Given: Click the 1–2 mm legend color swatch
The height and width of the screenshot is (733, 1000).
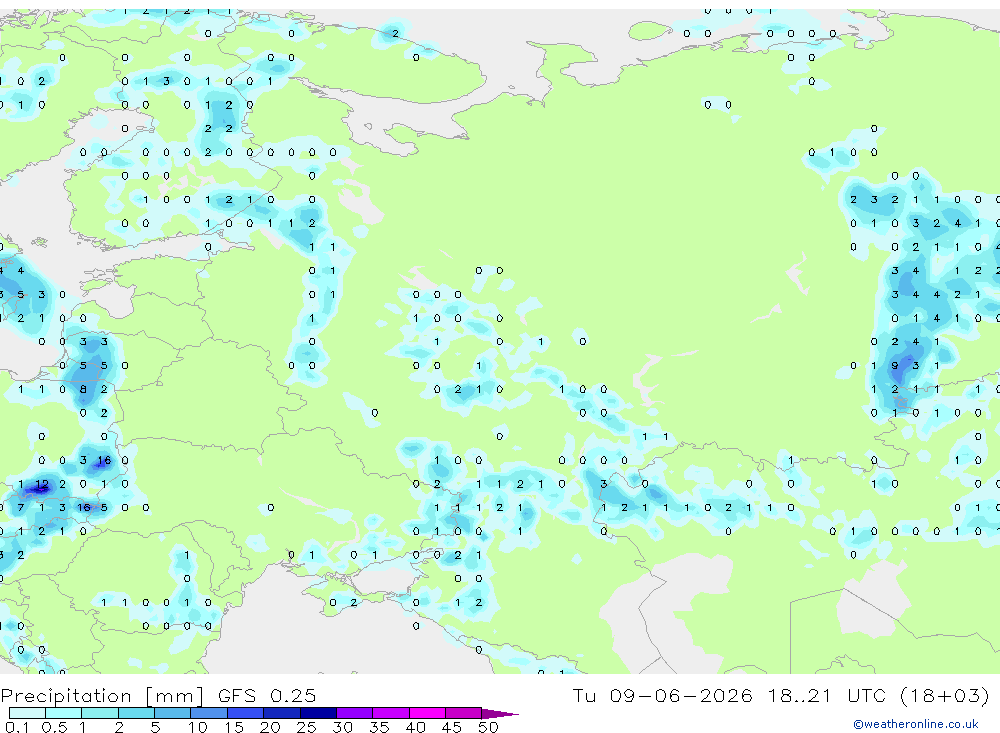Looking at the screenshot, I should (100, 713).
